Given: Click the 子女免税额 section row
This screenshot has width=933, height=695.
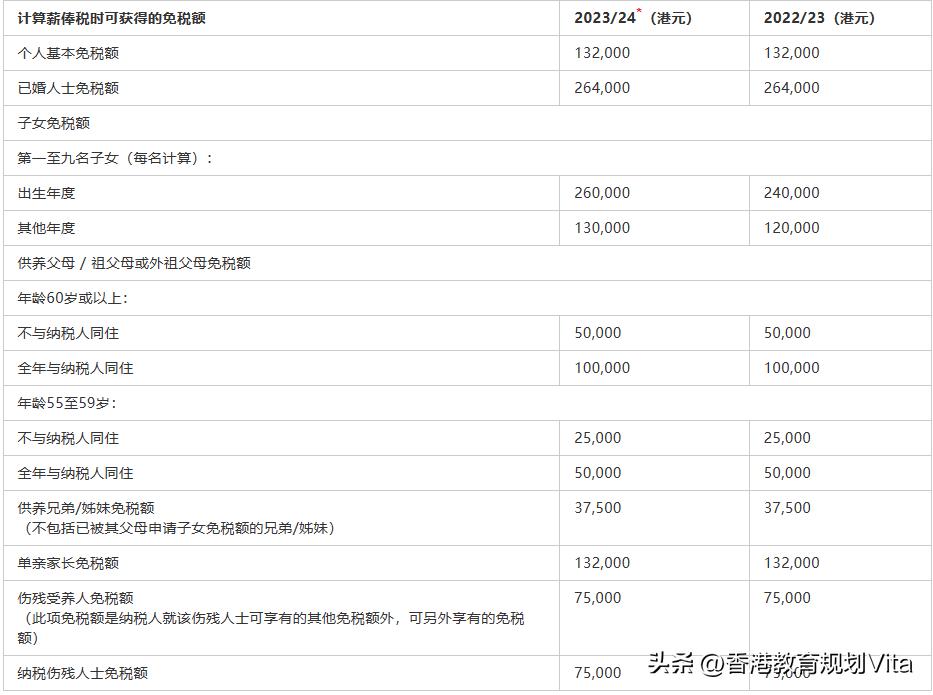Looking at the screenshot, I should tap(50, 122).
